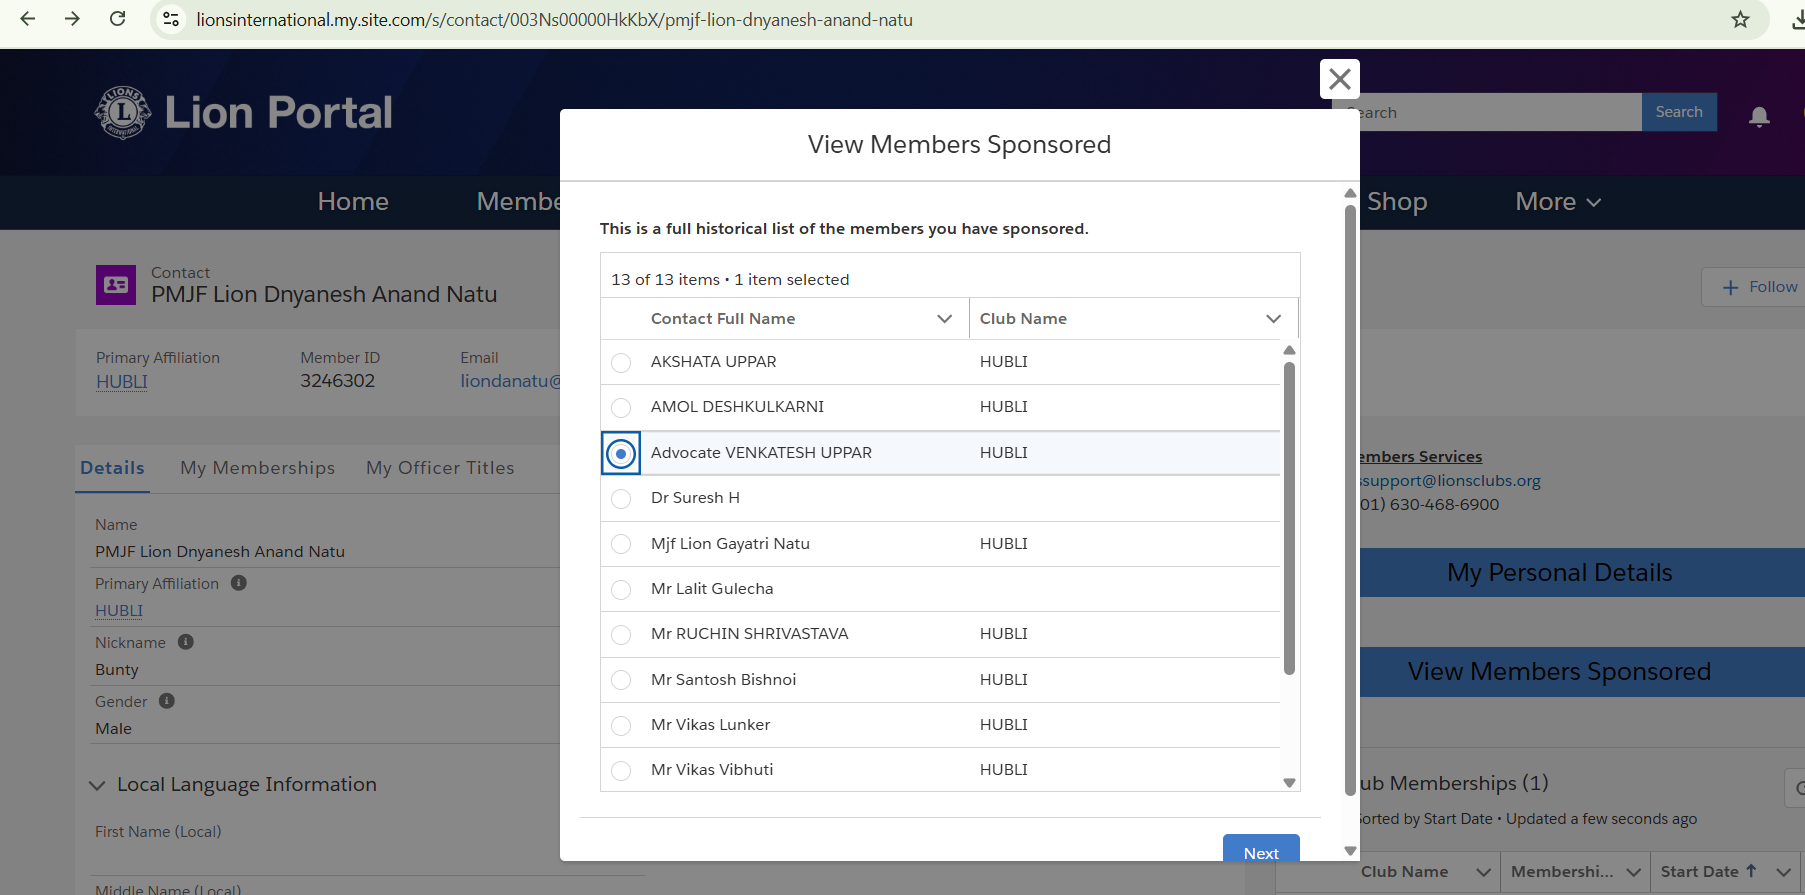1805x895 pixels.
Task: Click the notification bell icon
Action: pyautogui.click(x=1759, y=116)
